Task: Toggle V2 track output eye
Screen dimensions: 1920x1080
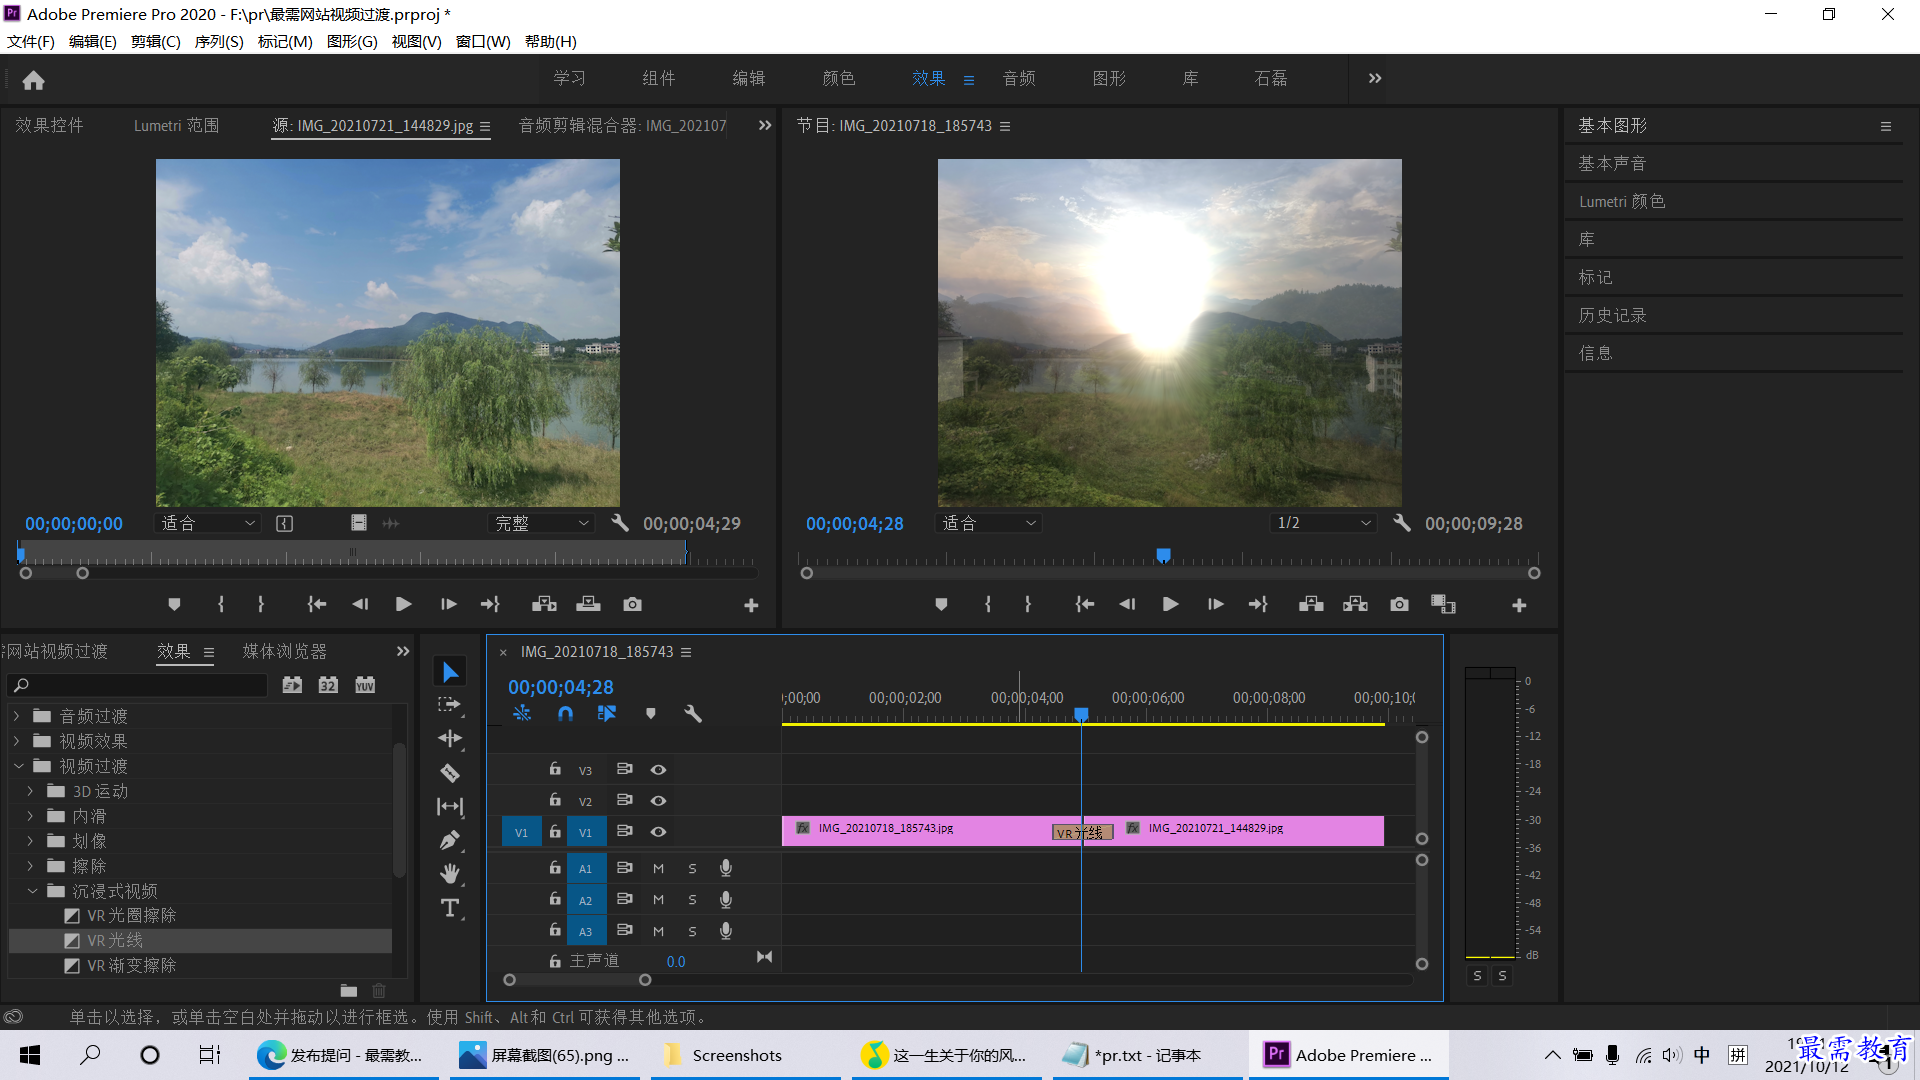Action: (x=658, y=801)
